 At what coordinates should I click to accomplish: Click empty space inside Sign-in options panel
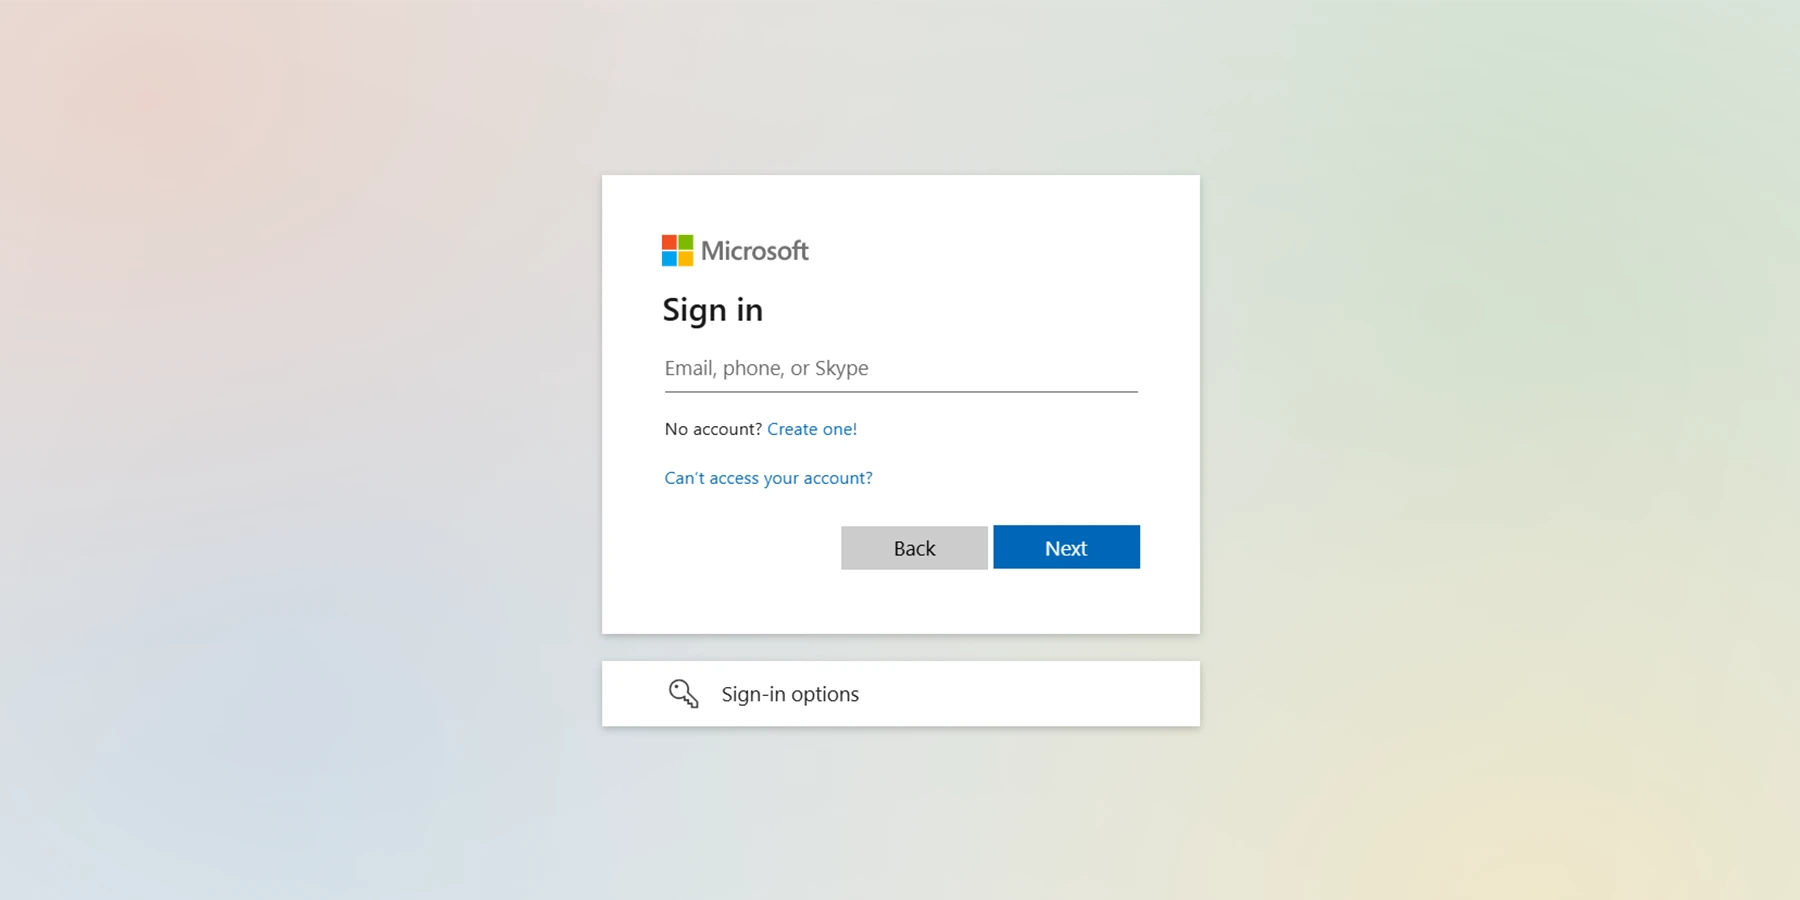tap(1030, 694)
